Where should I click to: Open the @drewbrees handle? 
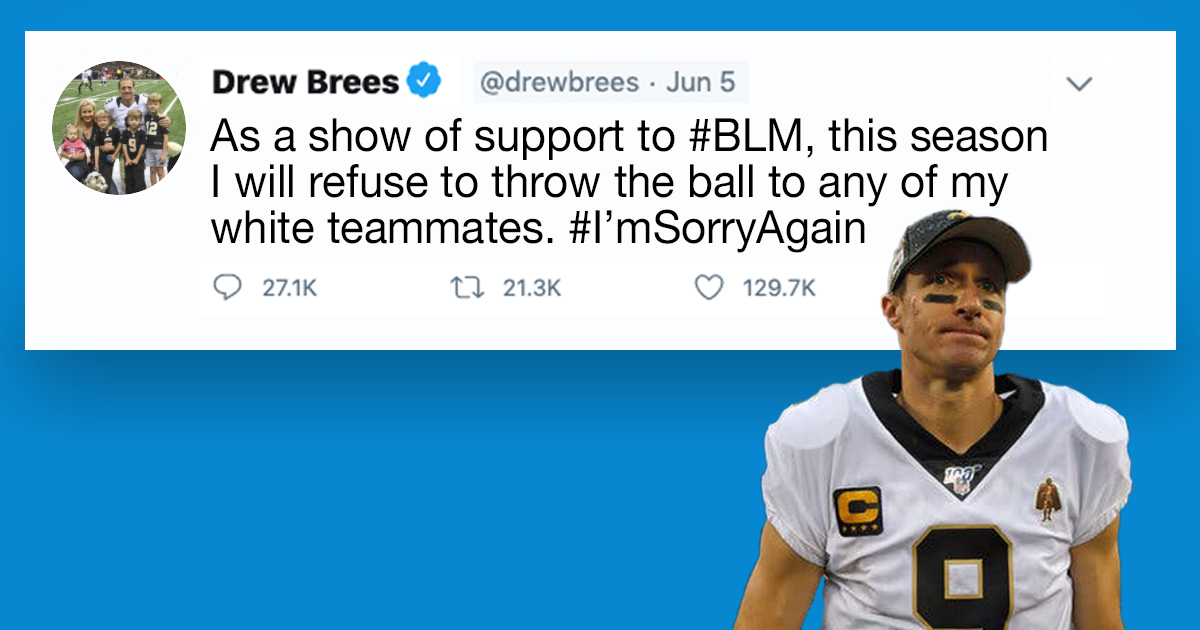(559, 82)
